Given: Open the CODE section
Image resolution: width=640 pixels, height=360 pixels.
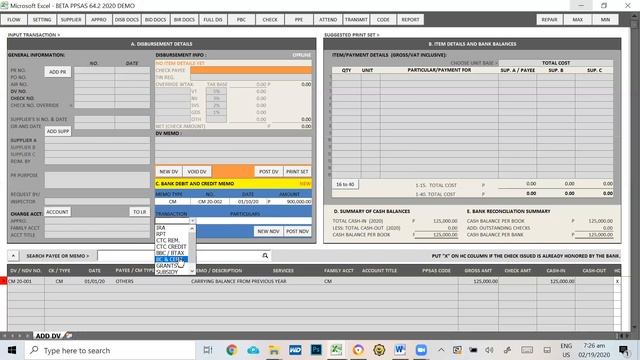Looking at the screenshot, I should pos(383,20).
